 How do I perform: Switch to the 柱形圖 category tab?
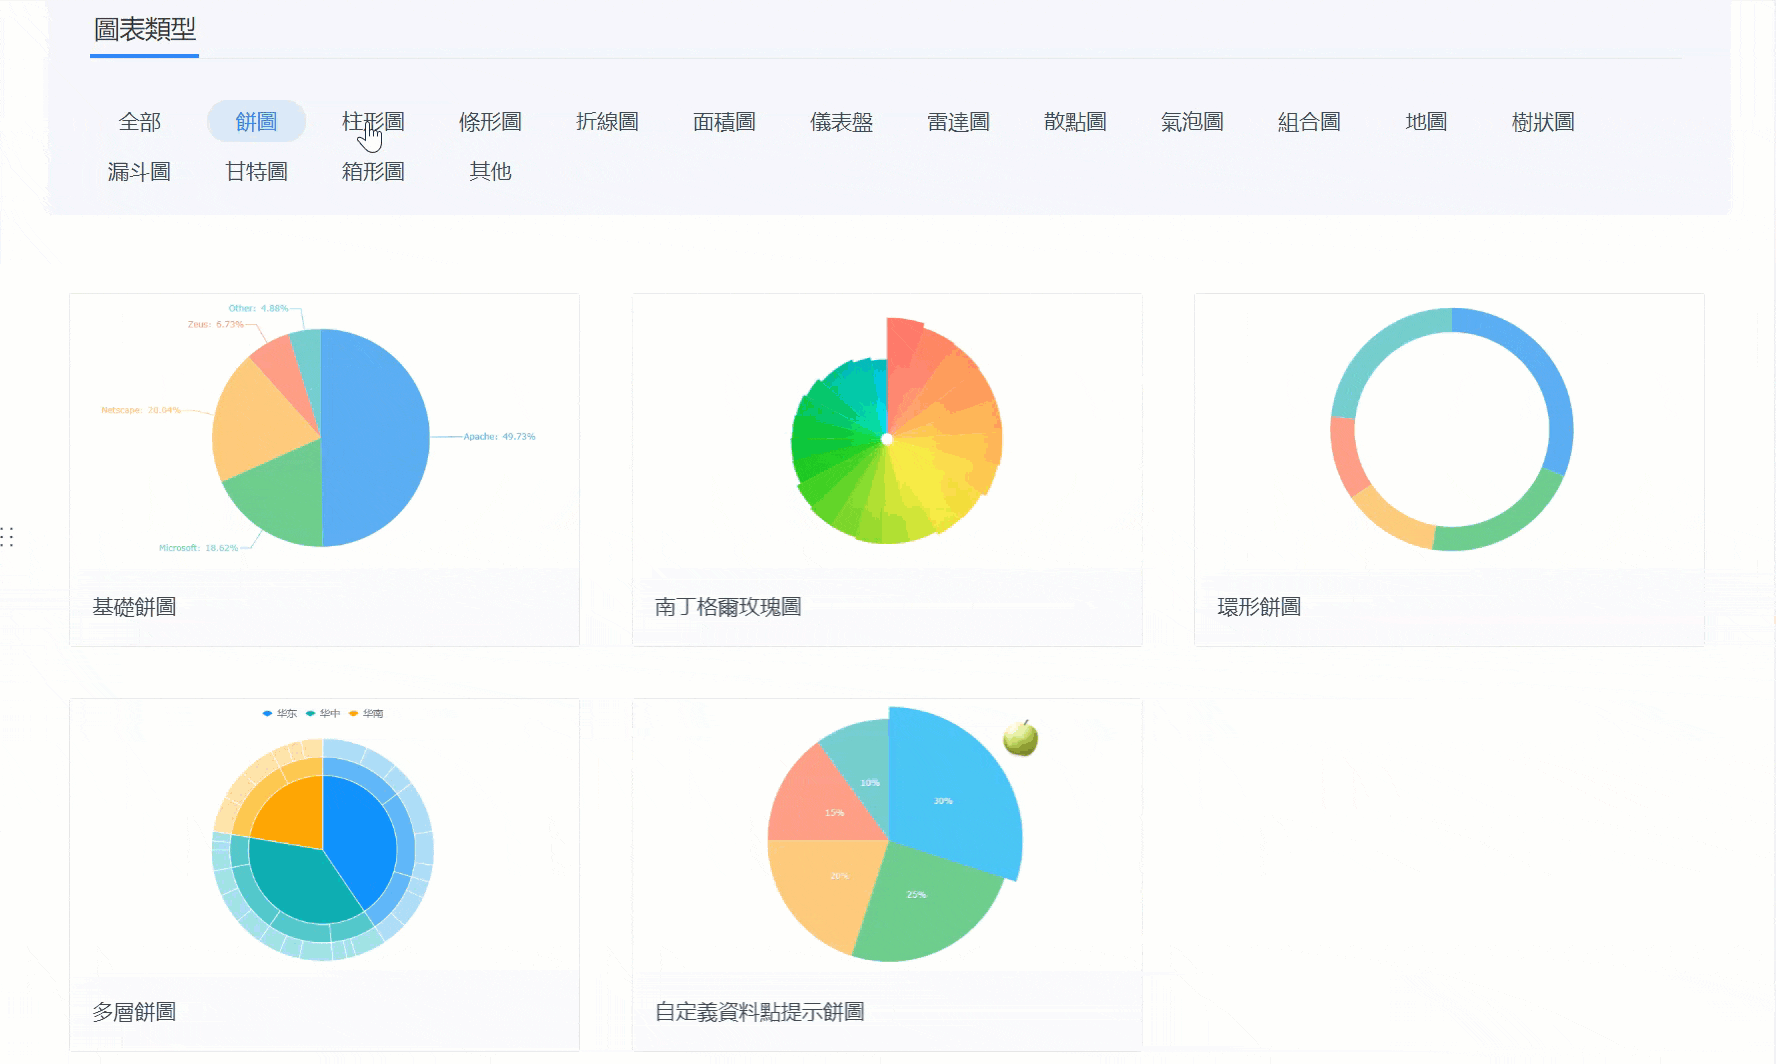pyautogui.click(x=375, y=121)
